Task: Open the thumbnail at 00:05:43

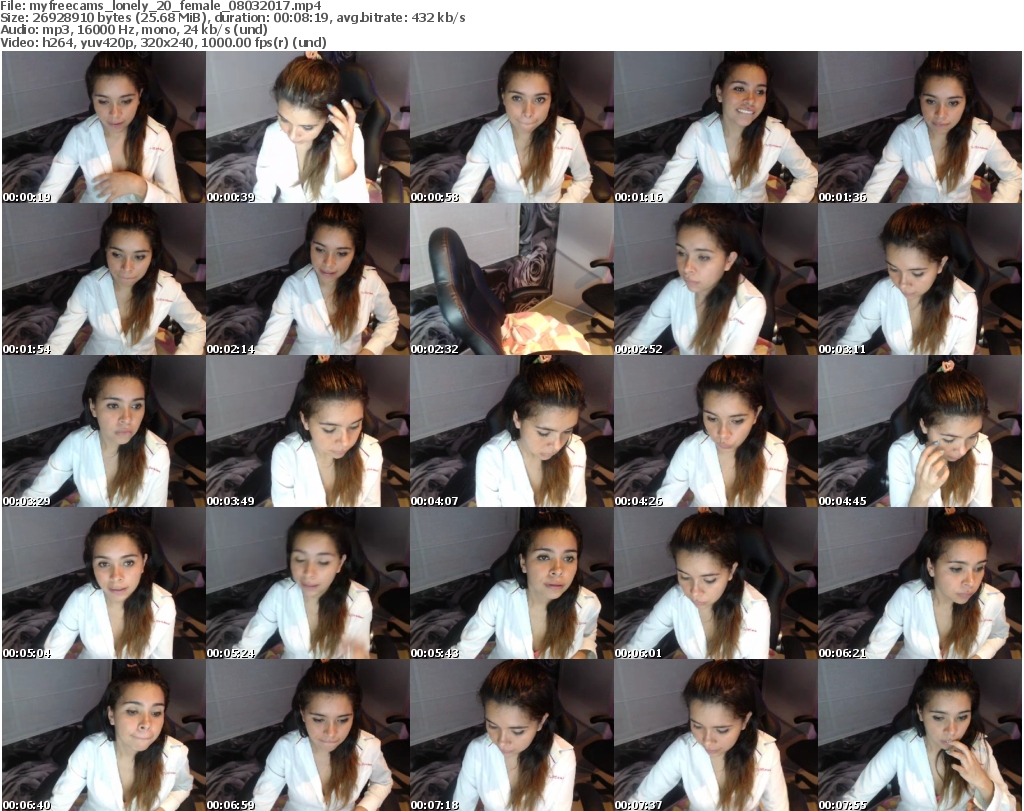Action: pyautogui.click(x=512, y=583)
